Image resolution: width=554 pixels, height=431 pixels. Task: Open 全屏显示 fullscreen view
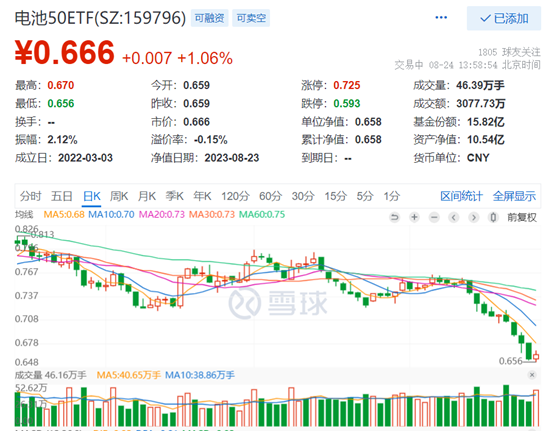click(x=514, y=196)
